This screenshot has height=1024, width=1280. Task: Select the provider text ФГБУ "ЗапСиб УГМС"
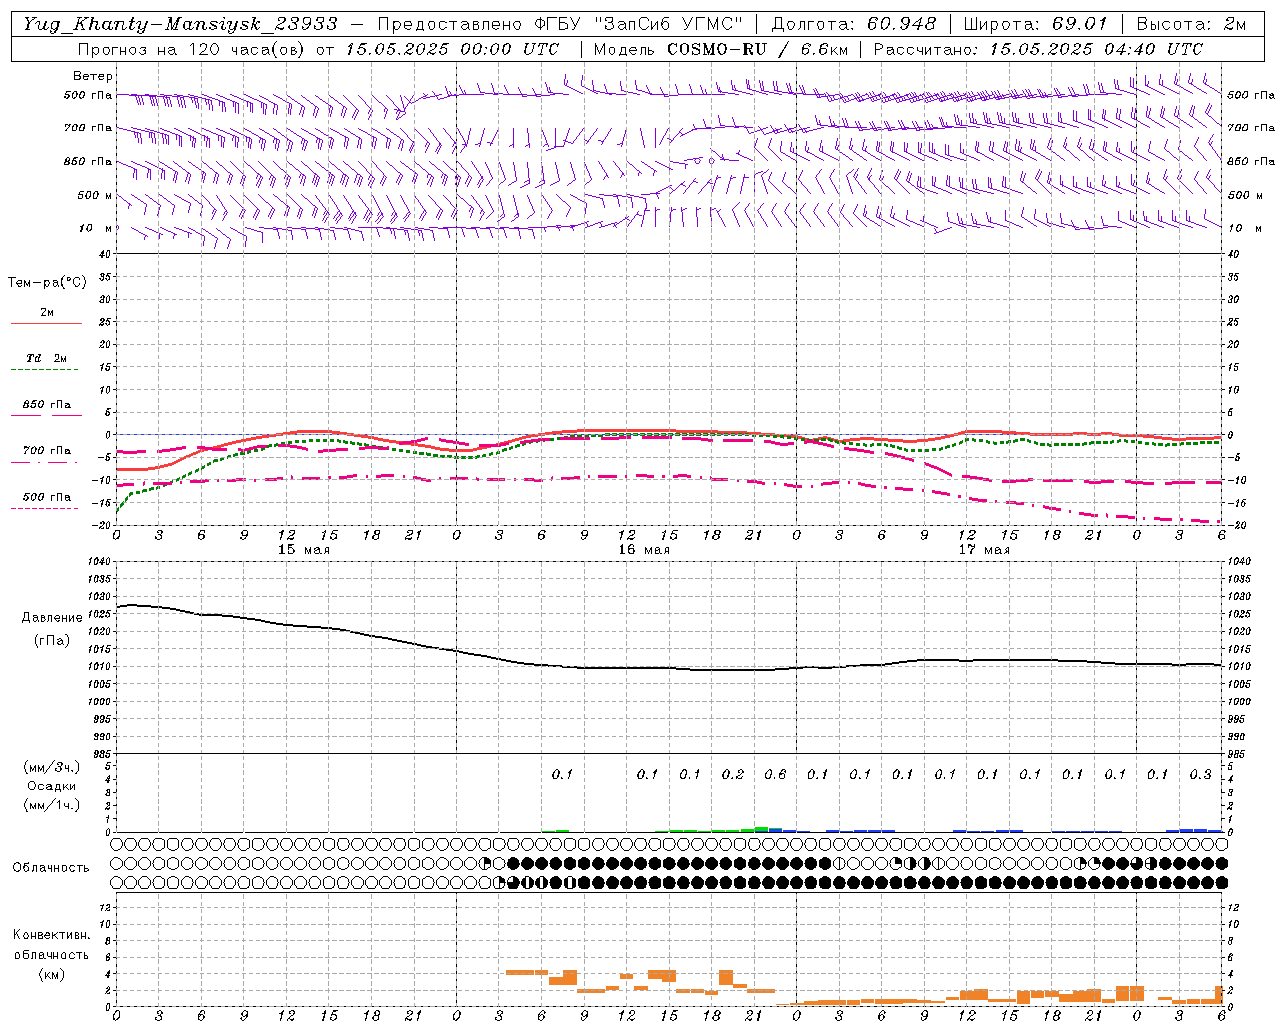(x=636, y=24)
